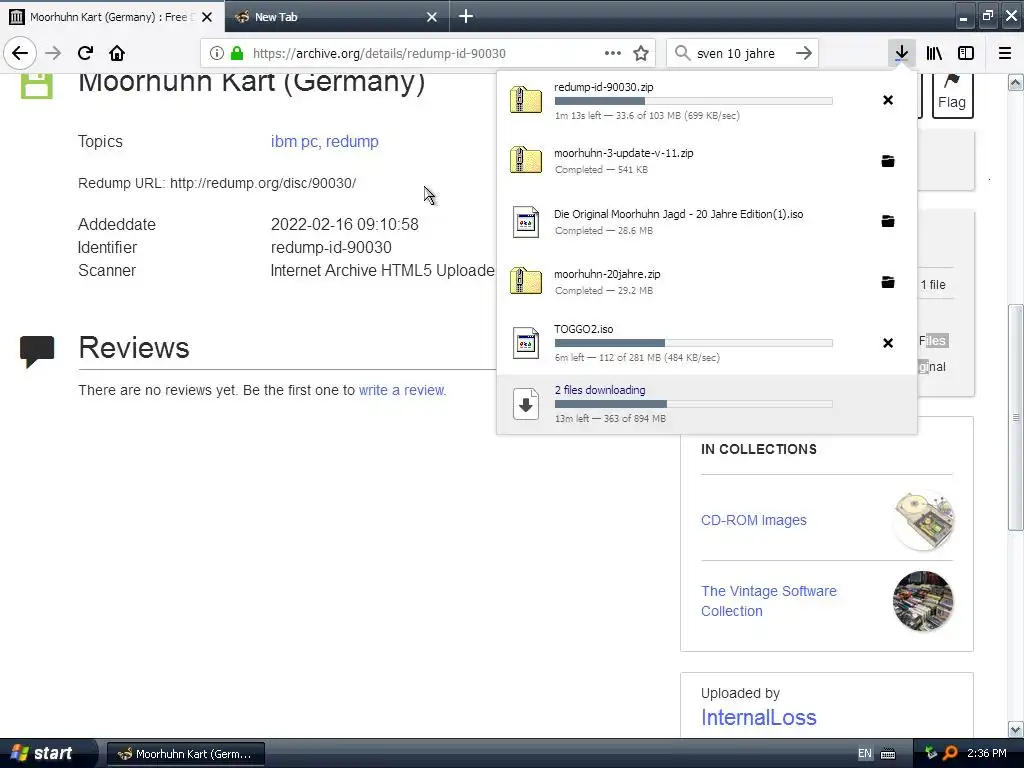Click the 'write a review' link
The height and width of the screenshot is (768, 1024).
(x=402, y=390)
